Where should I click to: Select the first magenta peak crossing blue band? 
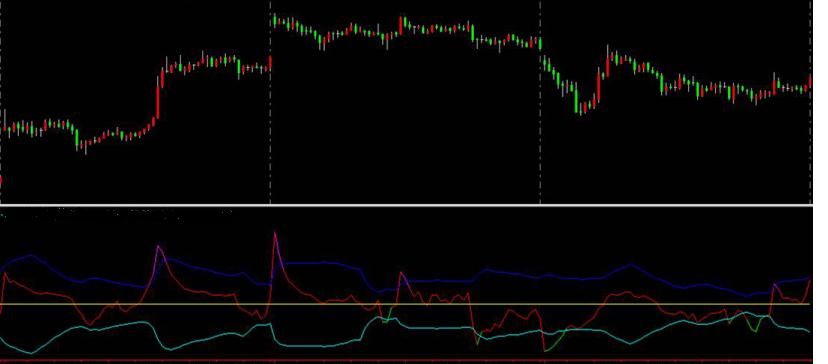(158, 247)
